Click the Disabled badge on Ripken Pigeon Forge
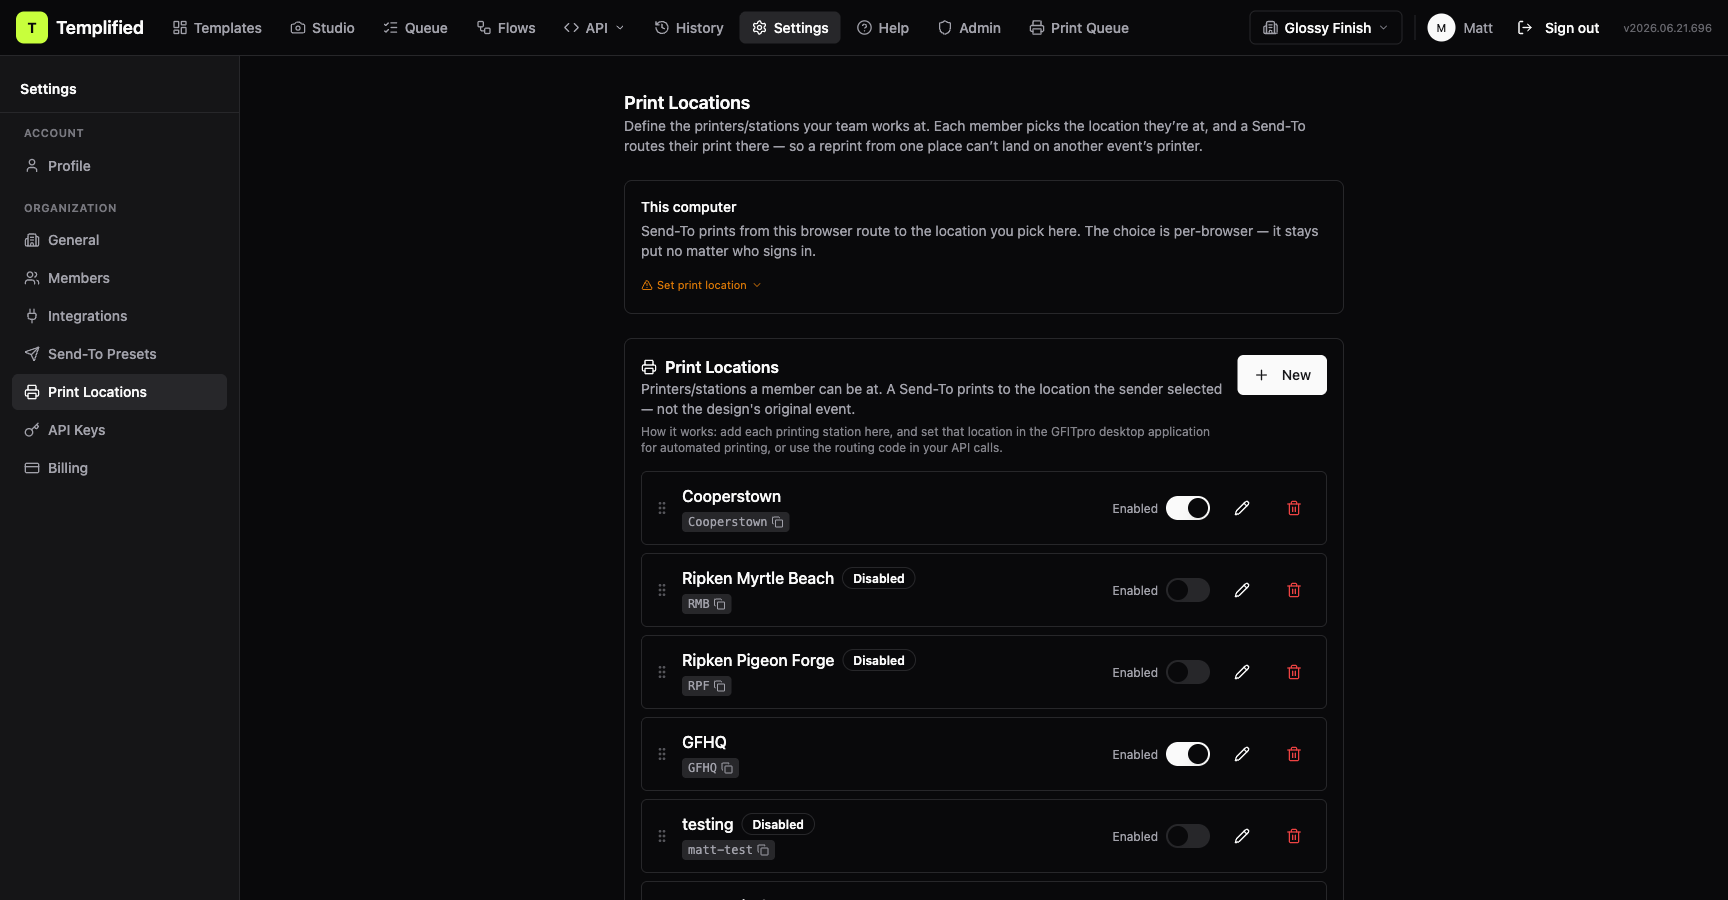1728x900 pixels. click(x=878, y=660)
